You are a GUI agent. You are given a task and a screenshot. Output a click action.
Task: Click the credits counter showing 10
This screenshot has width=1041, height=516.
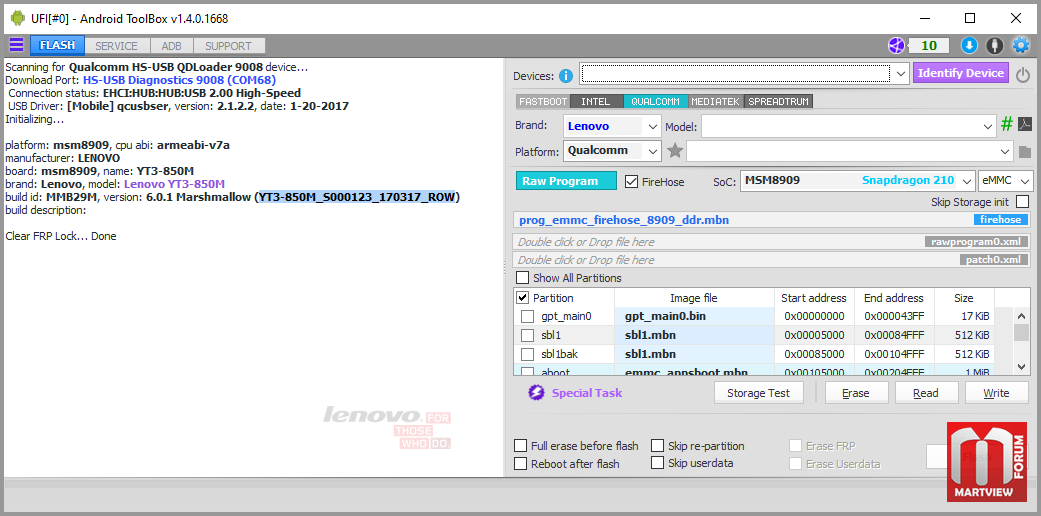coord(928,45)
